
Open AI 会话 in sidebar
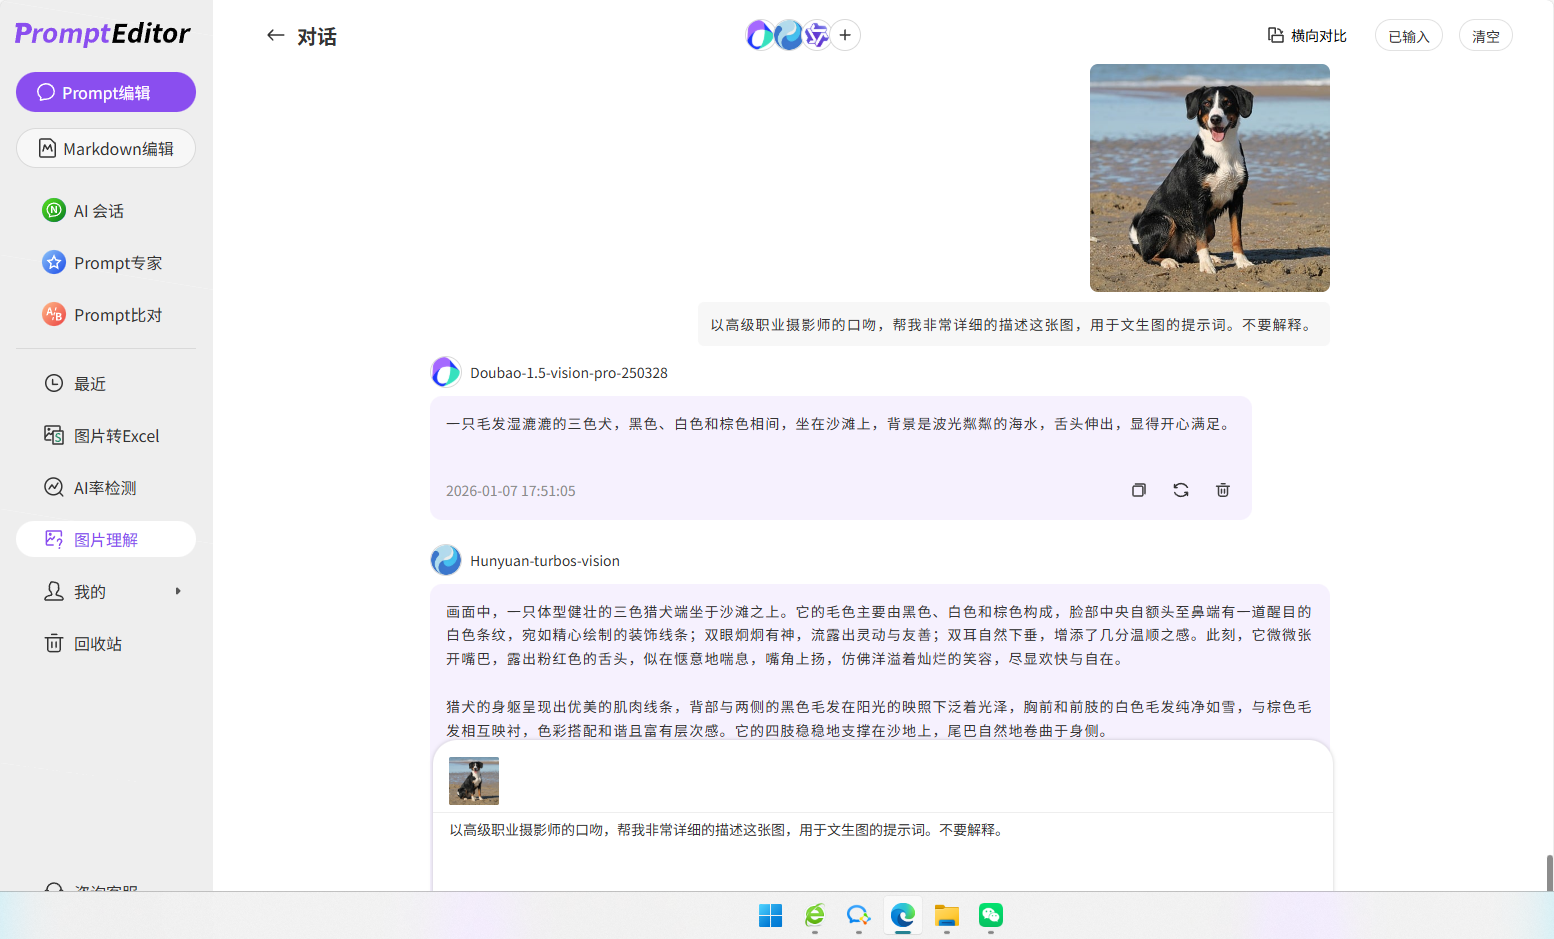point(105,210)
